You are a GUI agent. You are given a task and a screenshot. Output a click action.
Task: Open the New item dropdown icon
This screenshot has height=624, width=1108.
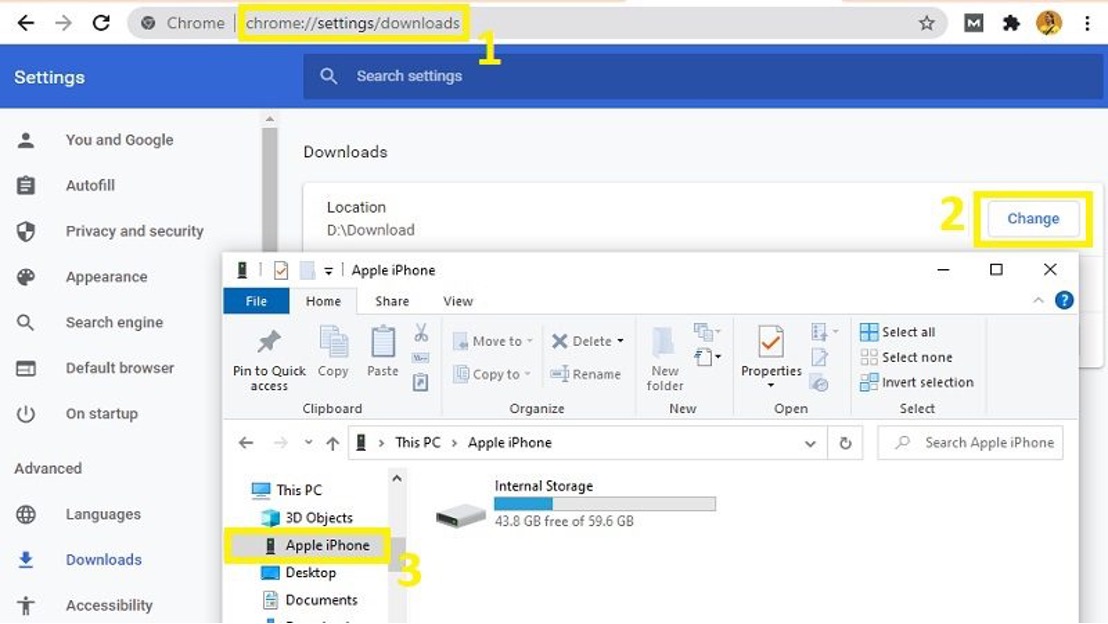pyautogui.click(x=707, y=331)
